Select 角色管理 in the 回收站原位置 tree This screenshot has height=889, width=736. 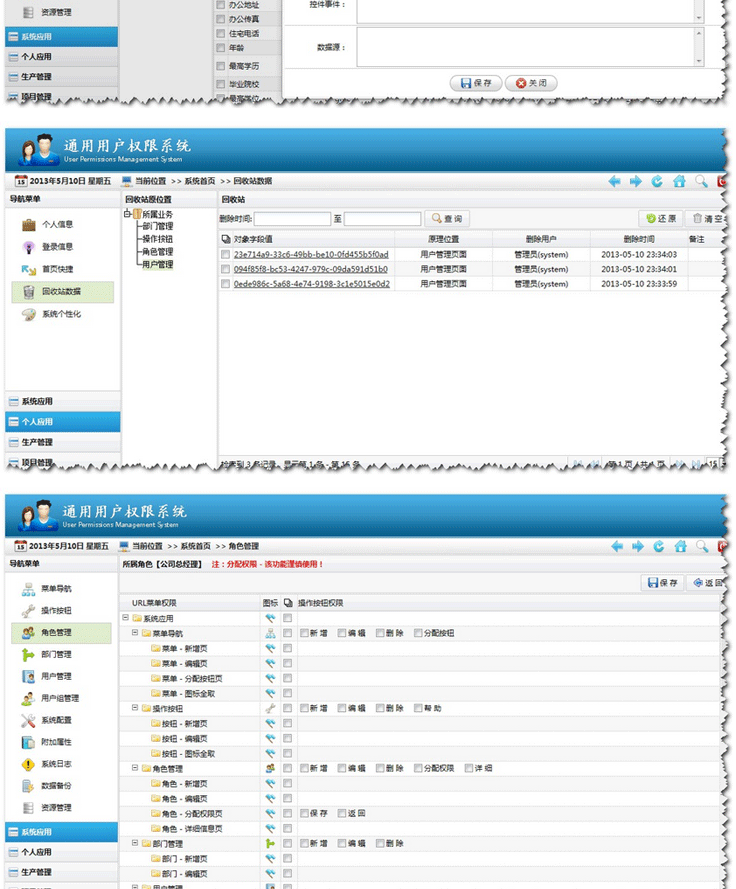coord(158,252)
